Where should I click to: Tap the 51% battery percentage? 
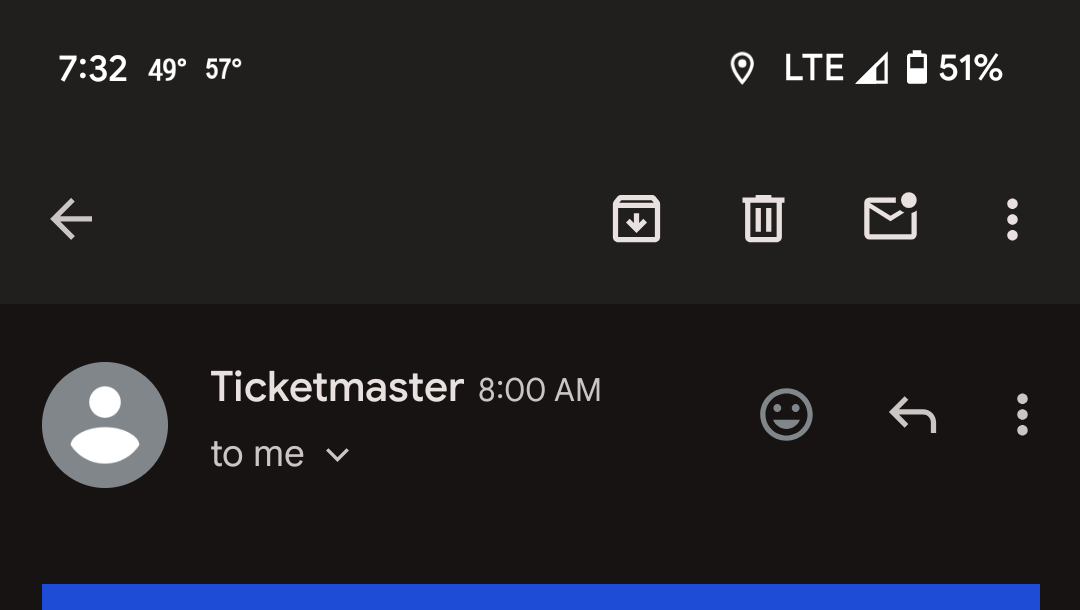coord(970,68)
